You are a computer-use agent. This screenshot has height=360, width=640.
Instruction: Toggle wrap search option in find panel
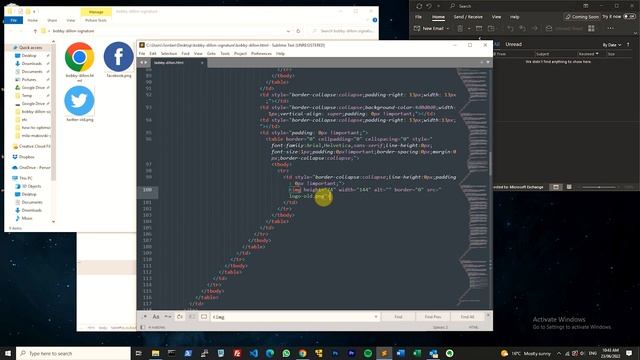click(180, 317)
